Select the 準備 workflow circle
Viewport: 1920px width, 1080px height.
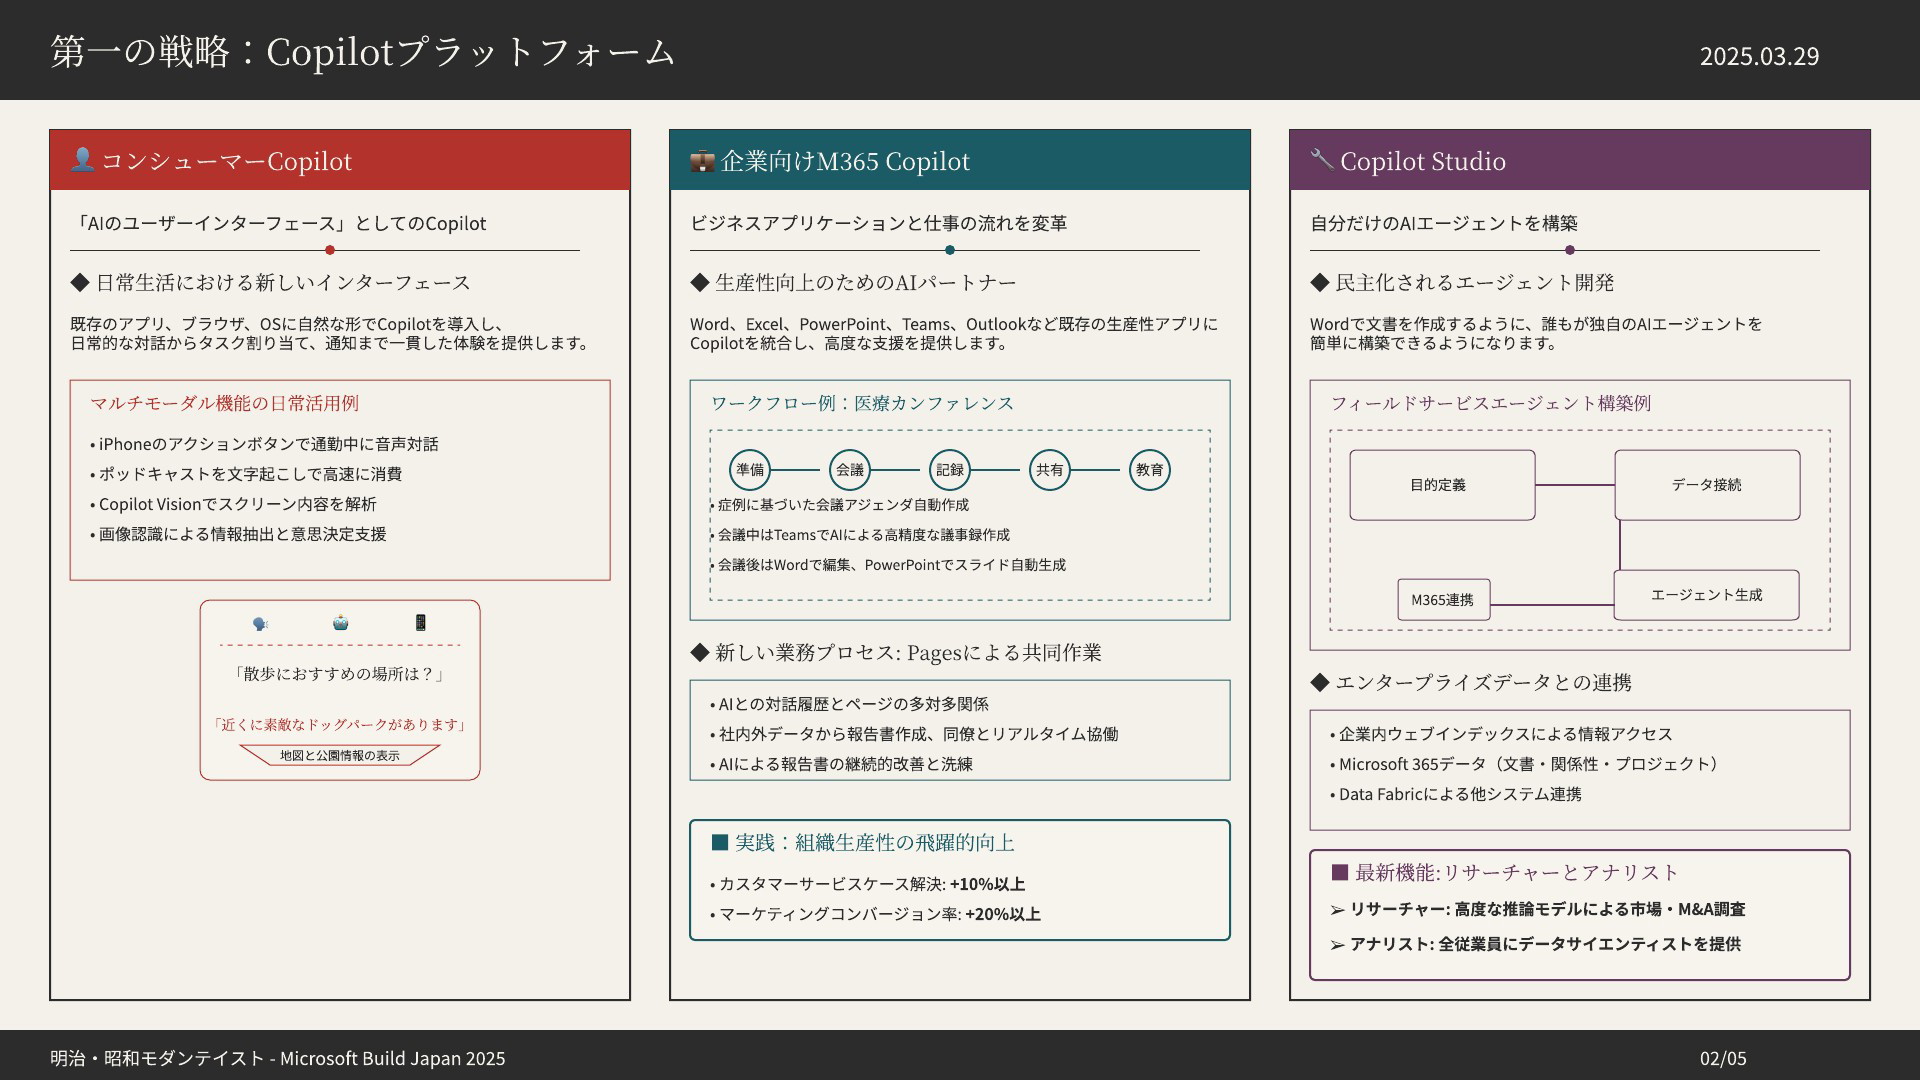pyautogui.click(x=750, y=469)
